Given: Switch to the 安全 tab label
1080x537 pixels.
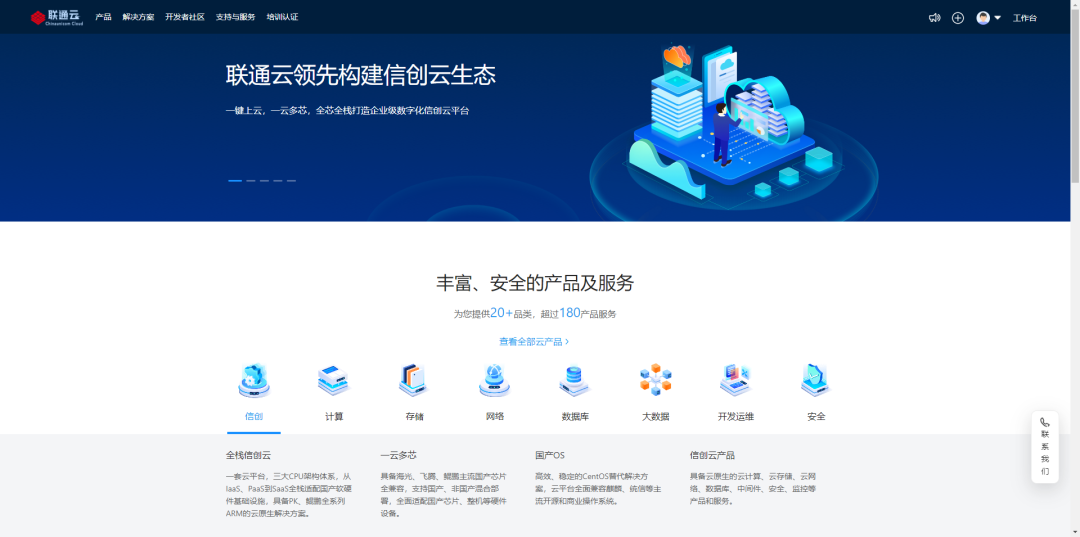Looking at the screenshot, I should pos(816,417).
